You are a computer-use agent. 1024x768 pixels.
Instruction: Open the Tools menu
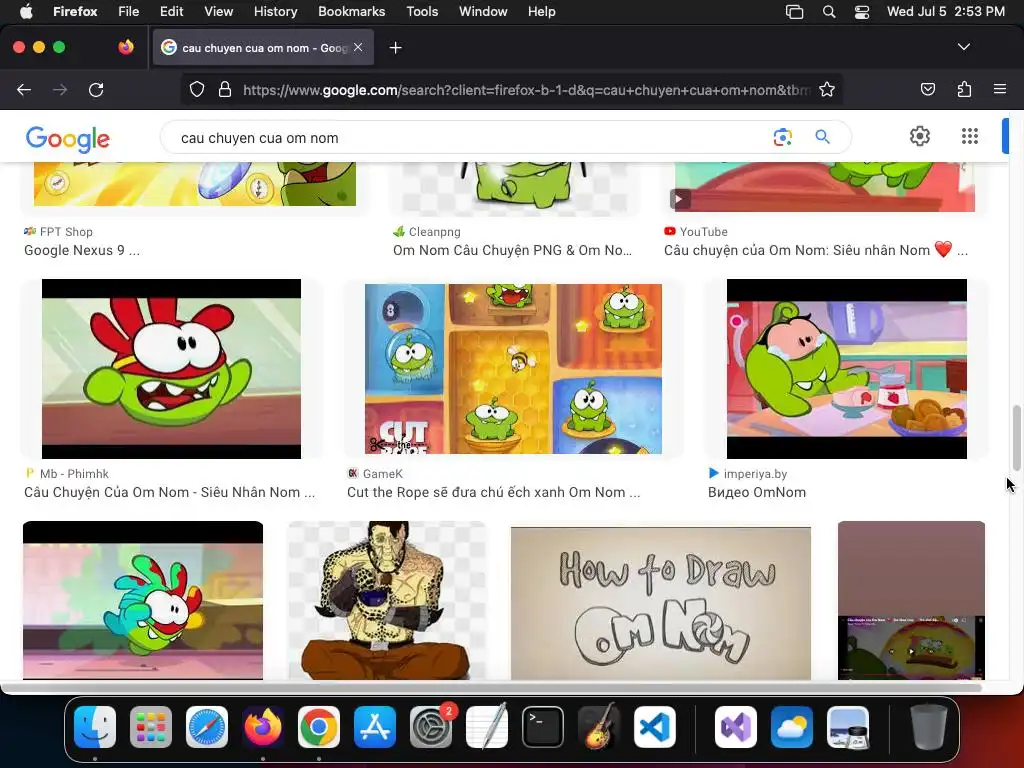pyautogui.click(x=422, y=11)
